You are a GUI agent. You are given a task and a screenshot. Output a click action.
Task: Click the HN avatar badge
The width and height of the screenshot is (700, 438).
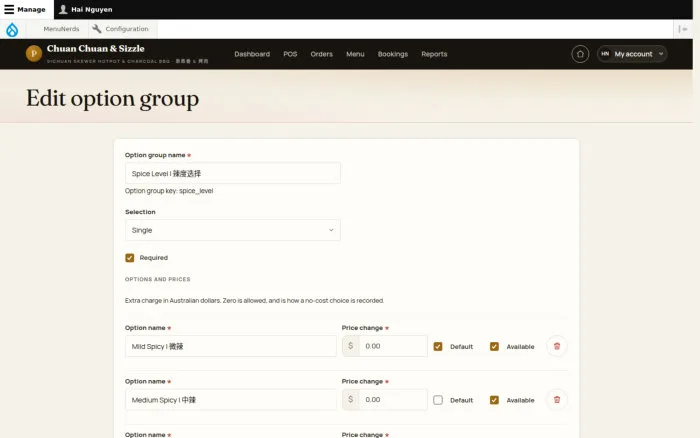tap(605, 54)
